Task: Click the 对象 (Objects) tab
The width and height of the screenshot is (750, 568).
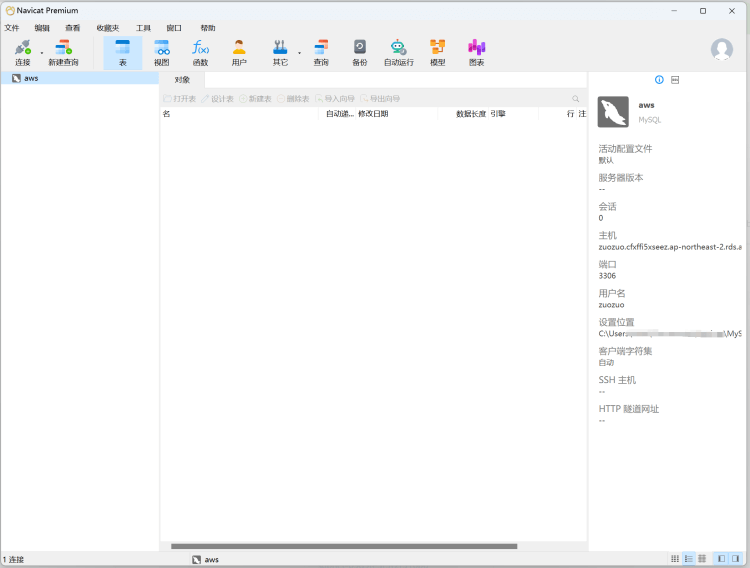Action: [x=182, y=79]
